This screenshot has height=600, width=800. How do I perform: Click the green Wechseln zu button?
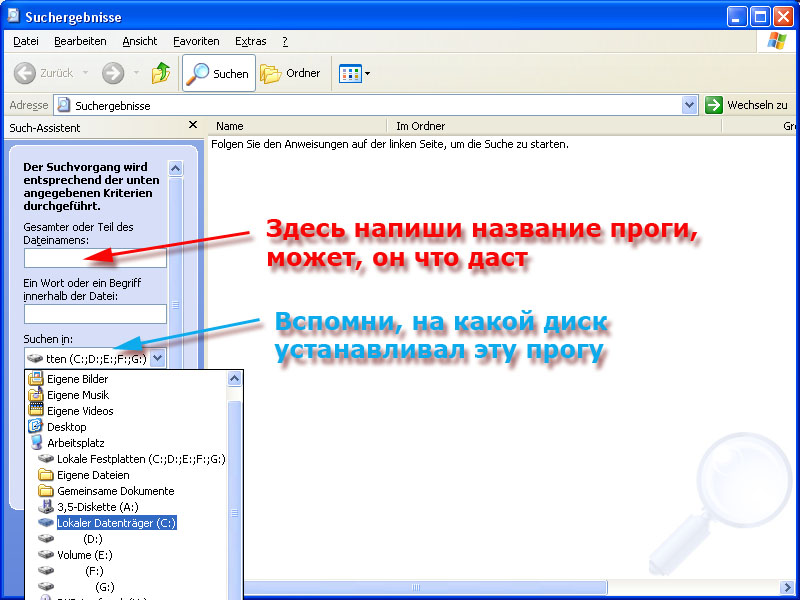747,105
